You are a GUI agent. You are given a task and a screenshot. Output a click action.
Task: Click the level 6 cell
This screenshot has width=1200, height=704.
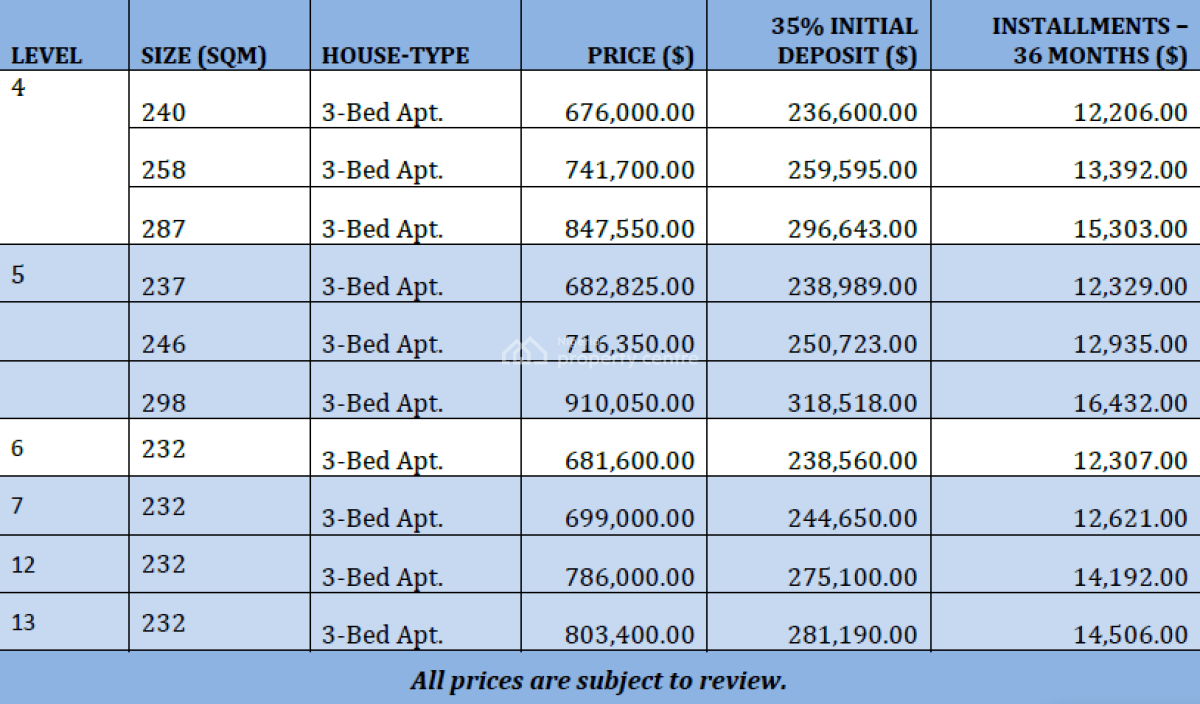[18, 448]
